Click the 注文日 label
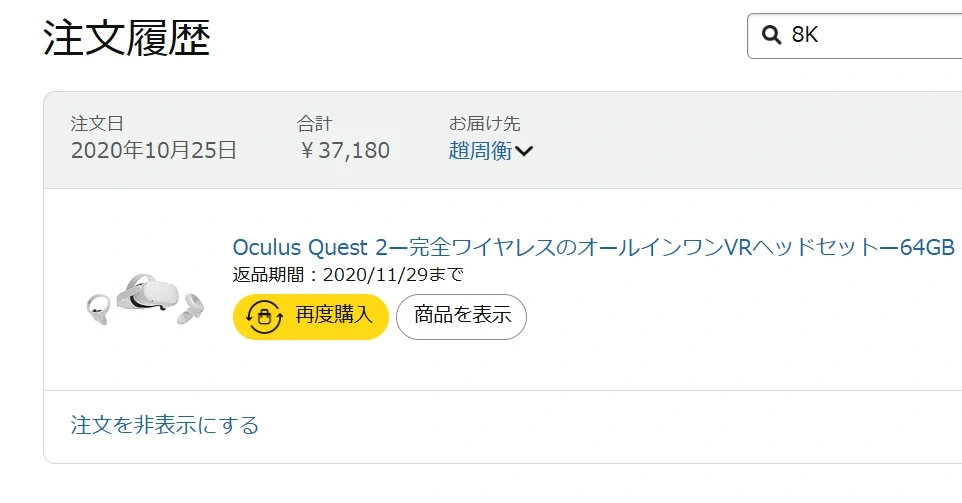This screenshot has width=962, height=503. [x=97, y=124]
